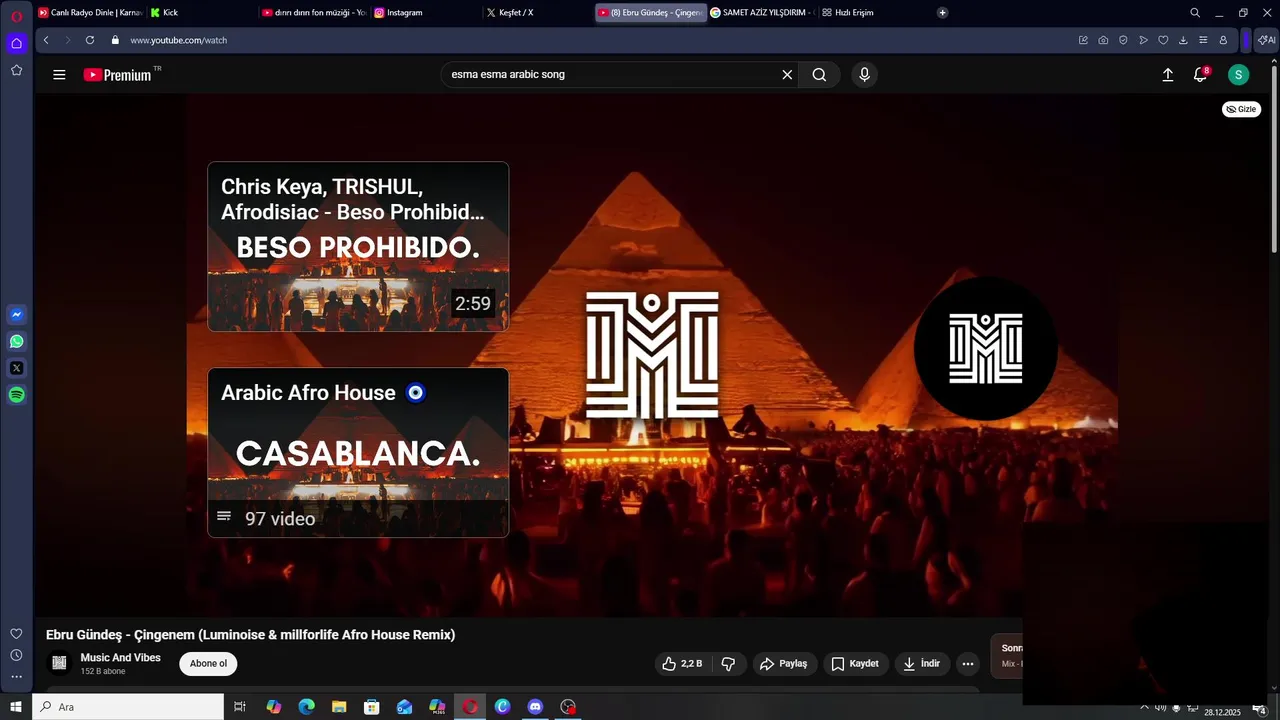Open X (Twitter) in Opera sidebar
The width and height of the screenshot is (1280, 720).
[x=16, y=368]
